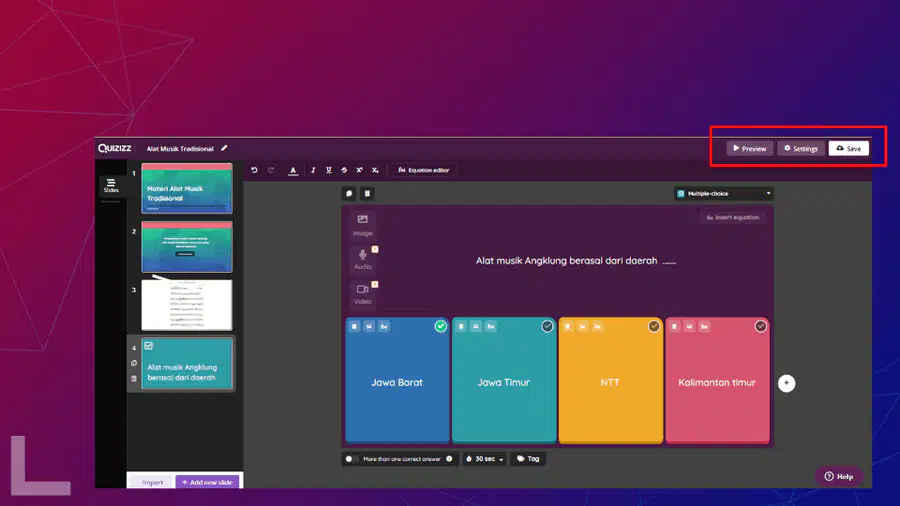900x506 pixels.
Task: Edit the NTT answer text
Action: tap(610, 383)
